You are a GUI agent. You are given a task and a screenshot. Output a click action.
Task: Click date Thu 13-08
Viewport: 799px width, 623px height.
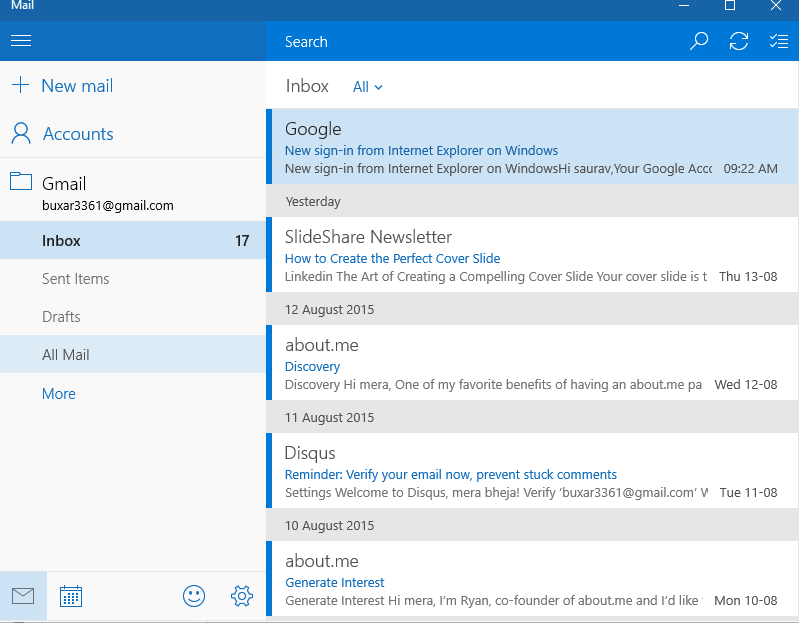pos(748,277)
